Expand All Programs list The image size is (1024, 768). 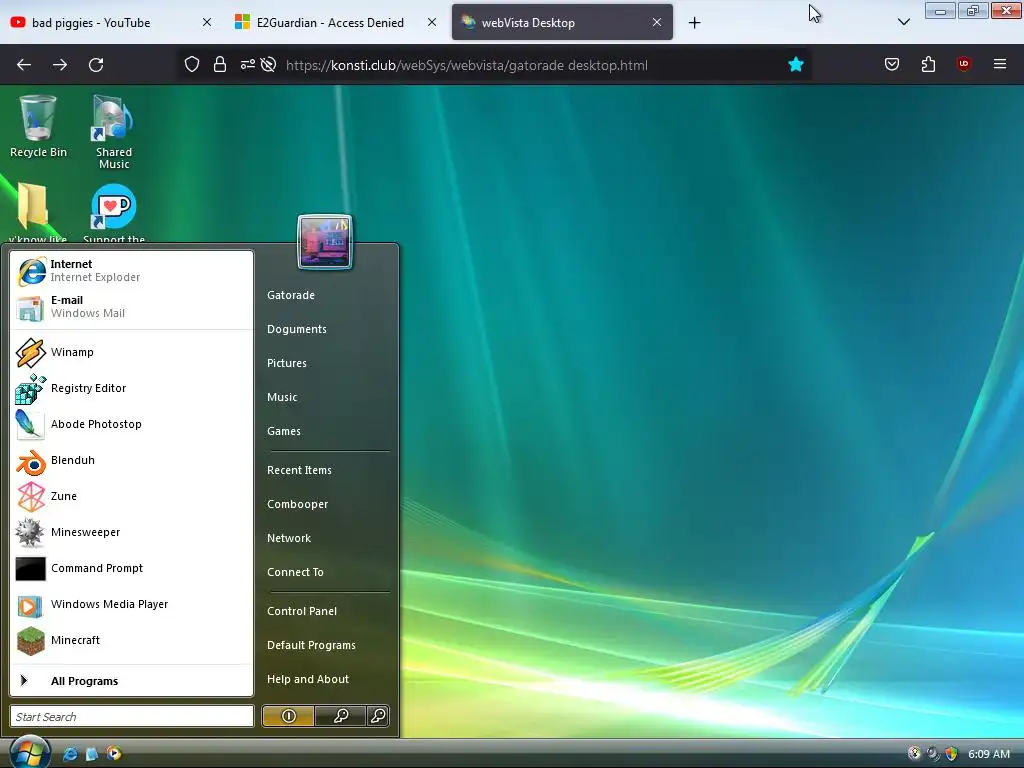(x=131, y=680)
